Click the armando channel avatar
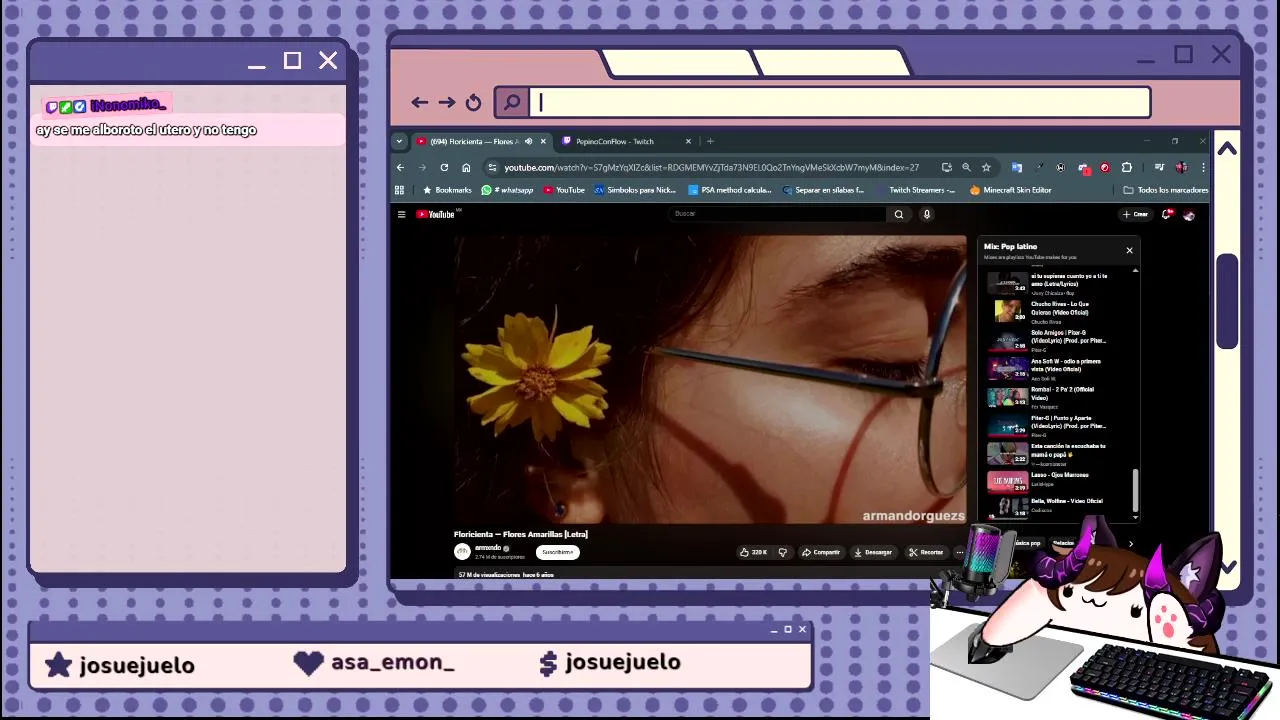The height and width of the screenshot is (720, 1280). pos(462,551)
